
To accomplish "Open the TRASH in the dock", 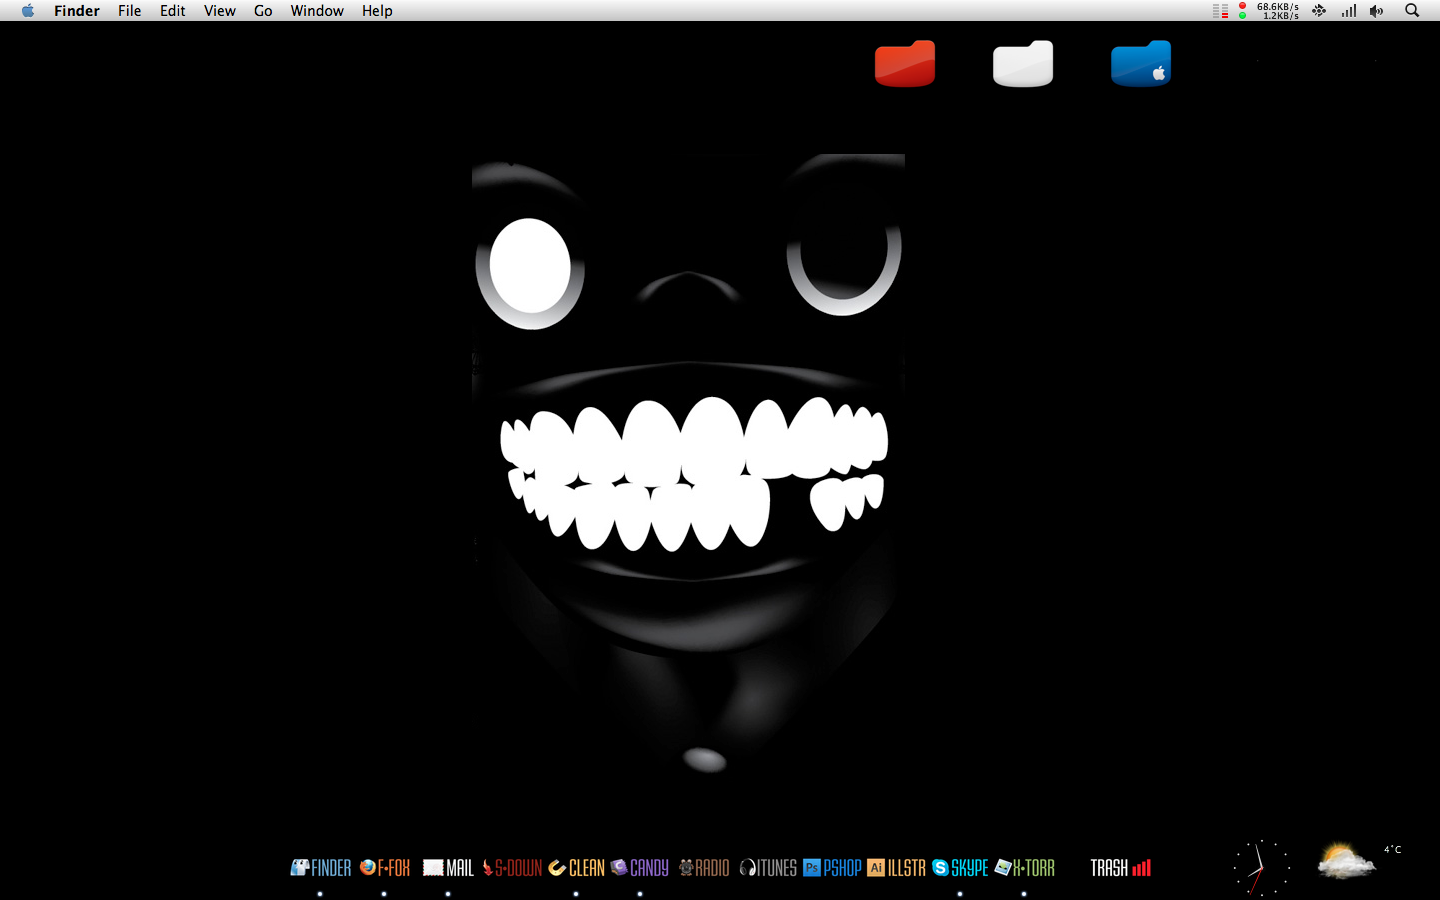I will click(1120, 868).
